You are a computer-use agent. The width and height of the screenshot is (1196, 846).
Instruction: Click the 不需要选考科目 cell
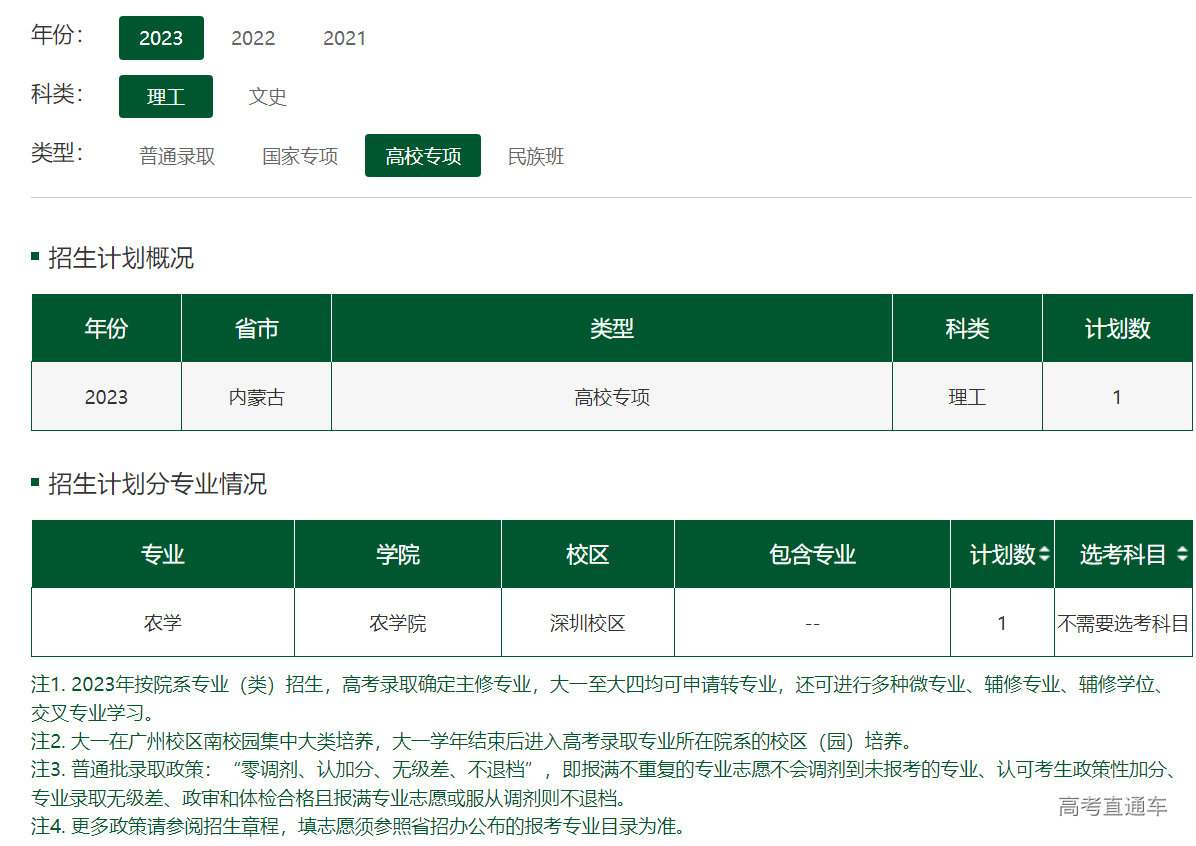coord(1123,623)
